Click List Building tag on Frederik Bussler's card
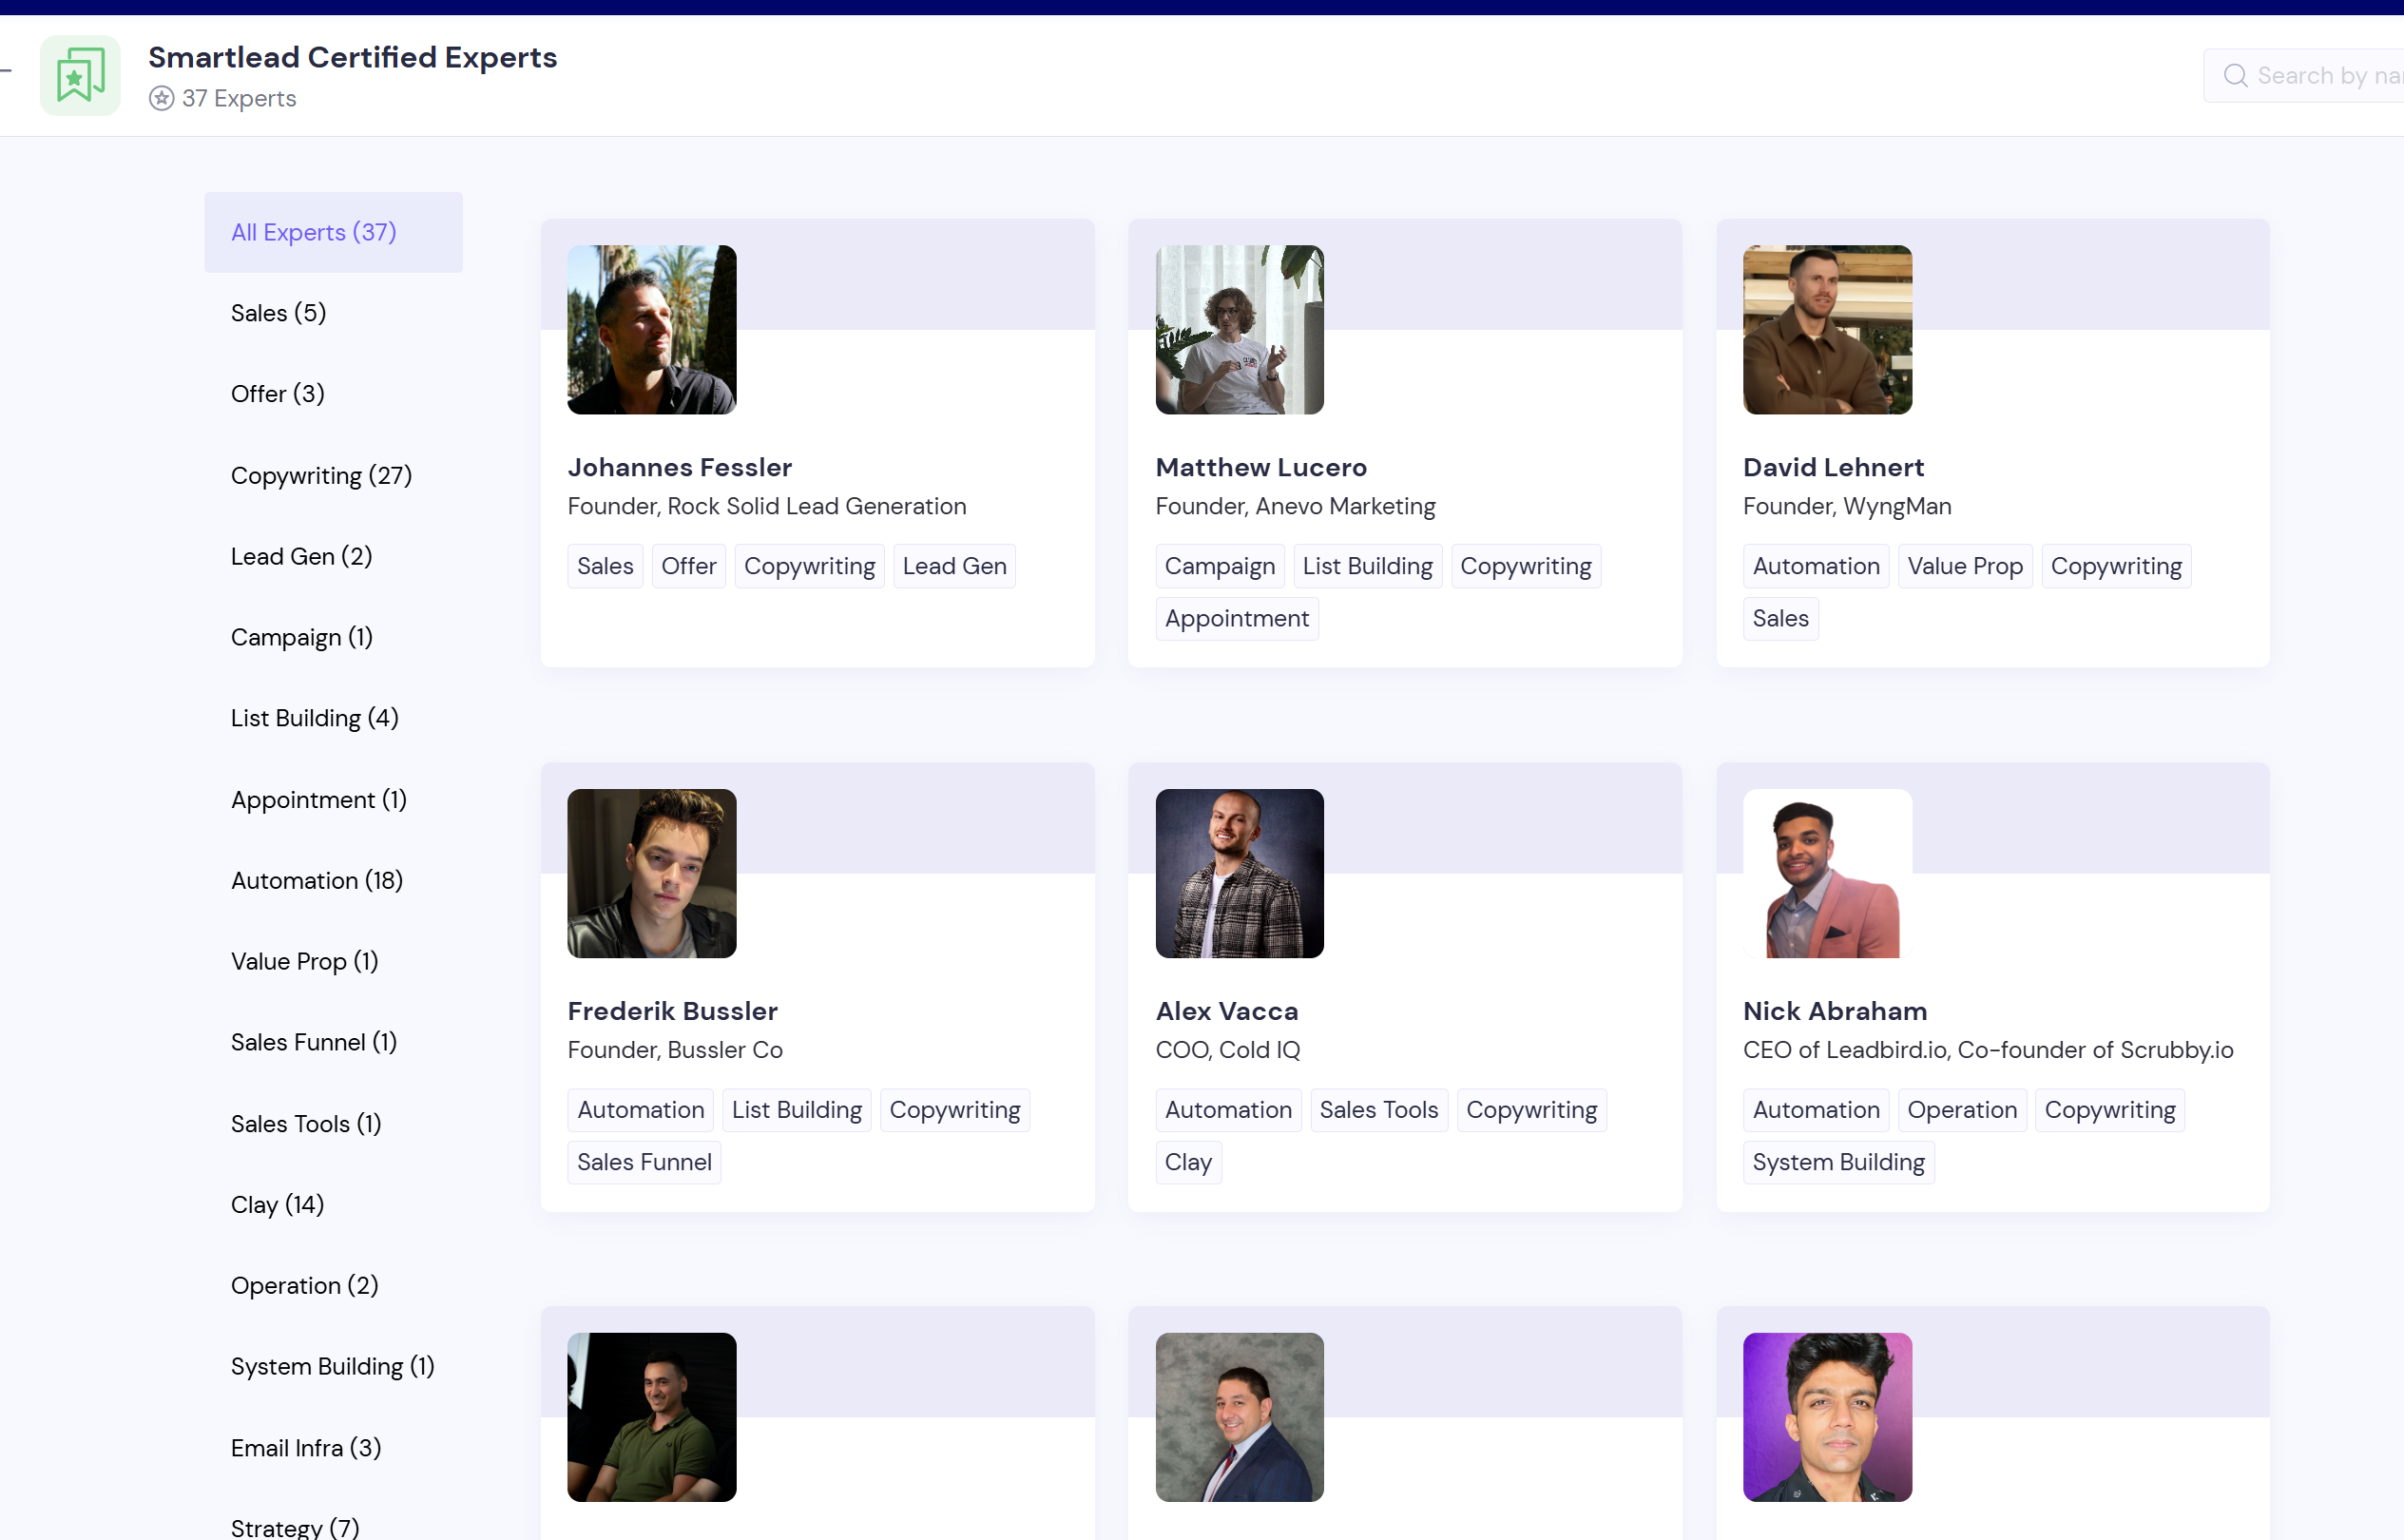 [x=796, y=1110]
